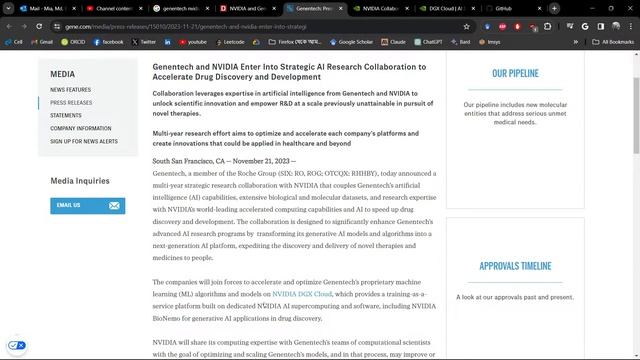Open the All Bookmarks folder
This screenshot has width=640, height=360.
point(613,42)
